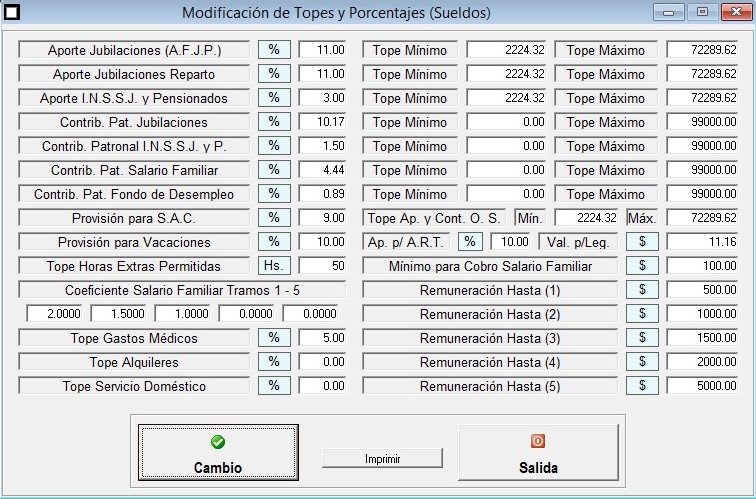756x499 pixels.
Task: Edit the Aporte Jubilaciones Reparto percentage field
Action: coord(322,74)
